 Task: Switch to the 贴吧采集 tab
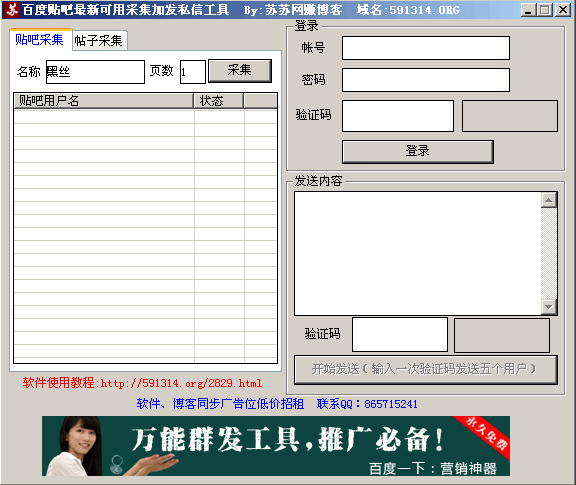(40, 40)
